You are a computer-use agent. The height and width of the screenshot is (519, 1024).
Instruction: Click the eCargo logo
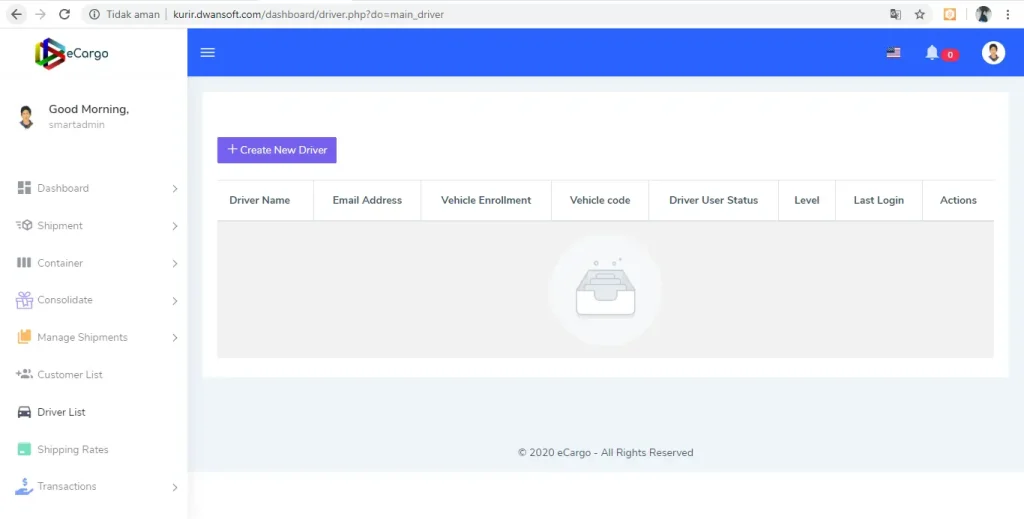click(72, 54)
